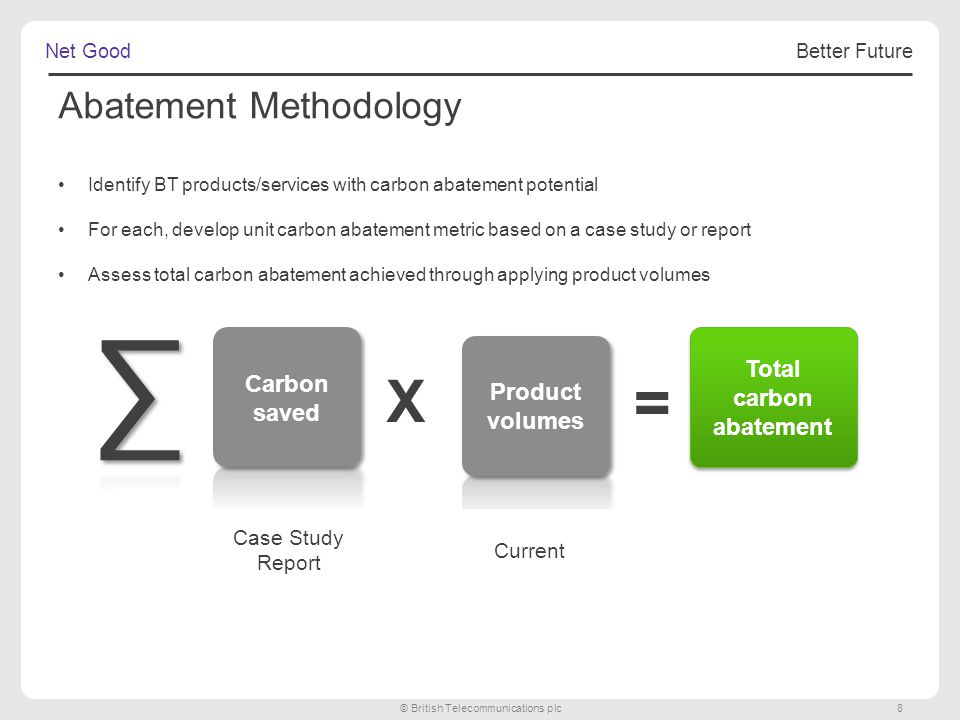Click the sigma summation symbol

pyautogui.click(x=141, y=400)
